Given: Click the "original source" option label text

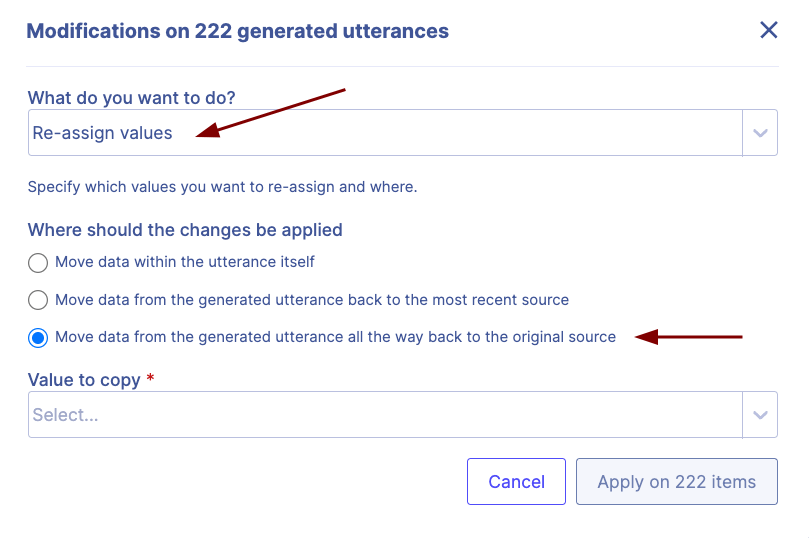Looking at the screenshot, I should (335, 337).
